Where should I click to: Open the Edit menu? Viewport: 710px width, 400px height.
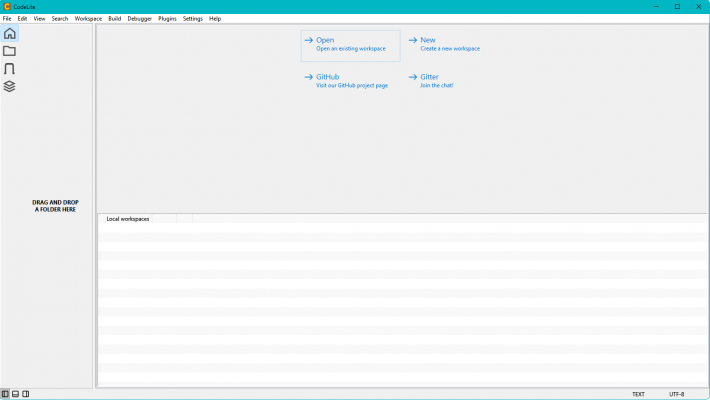22,19
